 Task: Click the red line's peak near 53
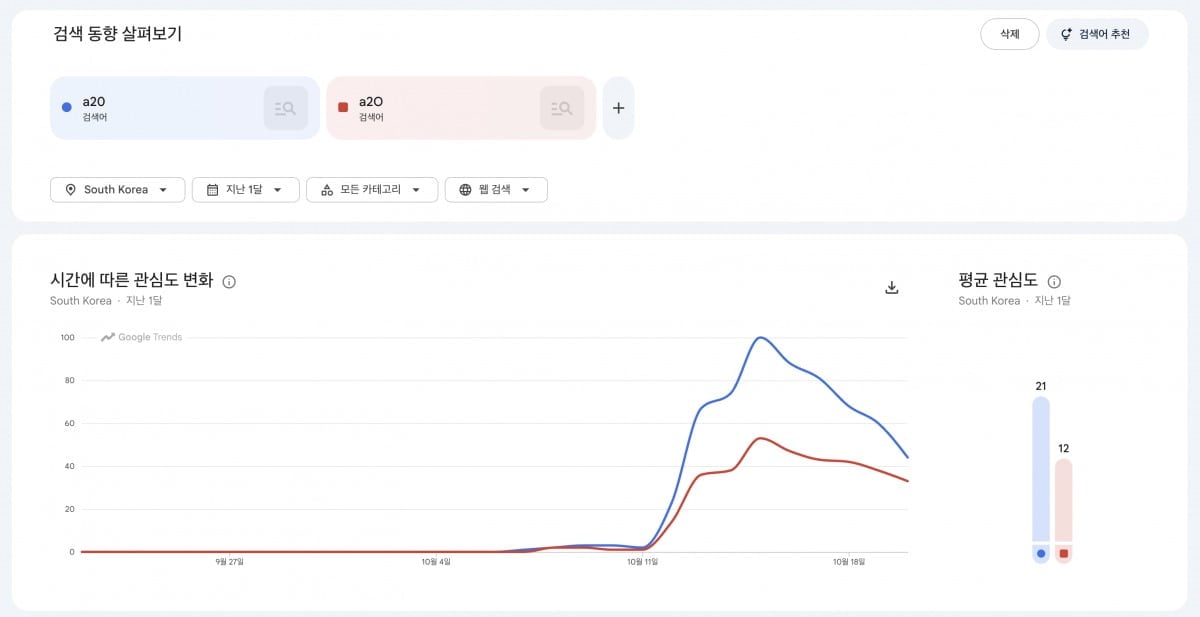[x=760, y=438]
